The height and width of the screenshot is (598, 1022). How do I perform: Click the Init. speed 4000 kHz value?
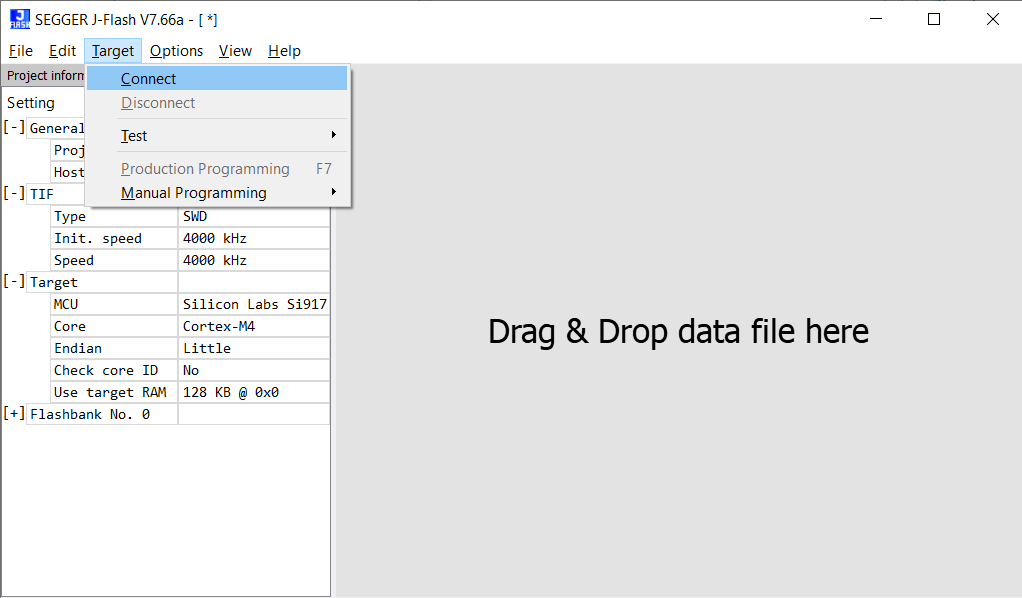pos(254,239)
